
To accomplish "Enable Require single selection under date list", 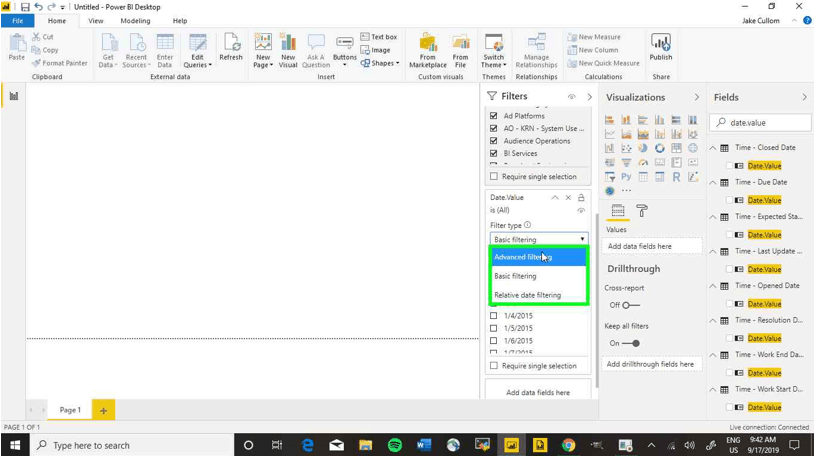I will (x=494, y=365).
